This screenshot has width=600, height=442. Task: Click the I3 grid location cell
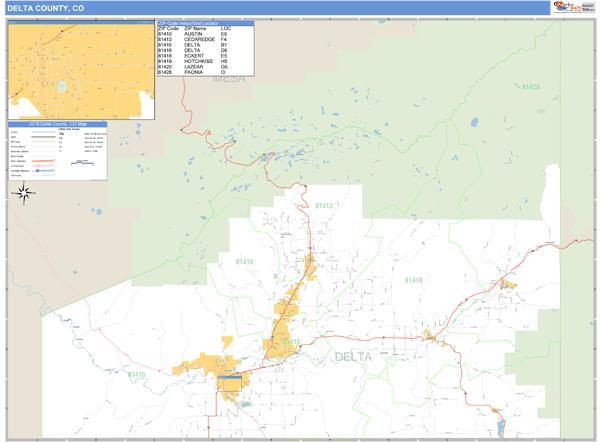tap(223, 72)
